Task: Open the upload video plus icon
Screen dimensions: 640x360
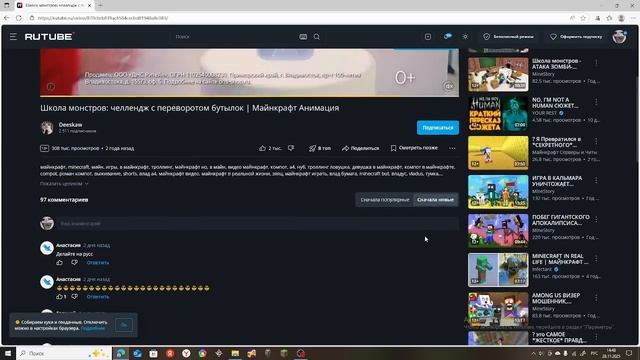Action: 428,37
